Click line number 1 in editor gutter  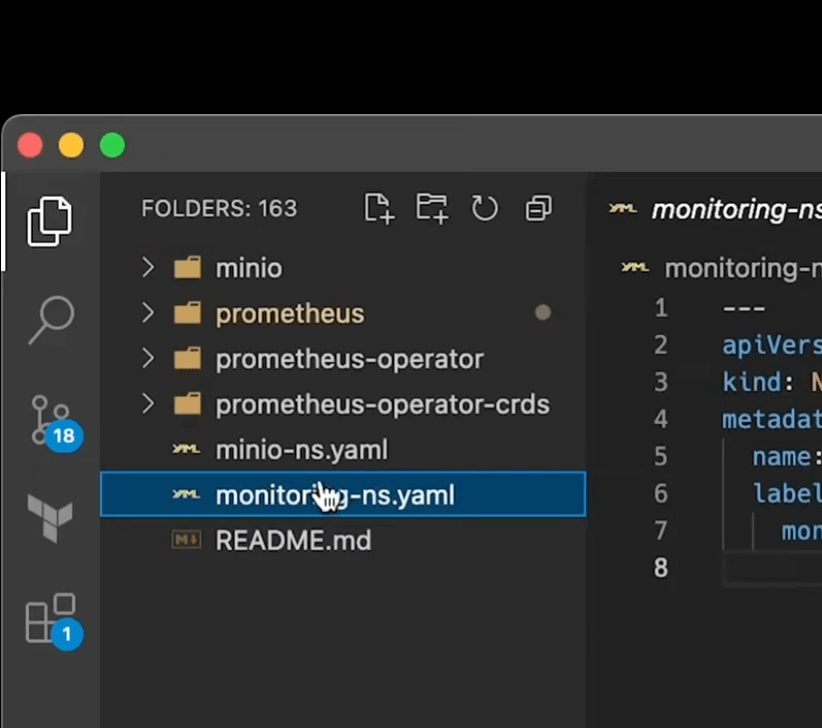coord(661,308)
